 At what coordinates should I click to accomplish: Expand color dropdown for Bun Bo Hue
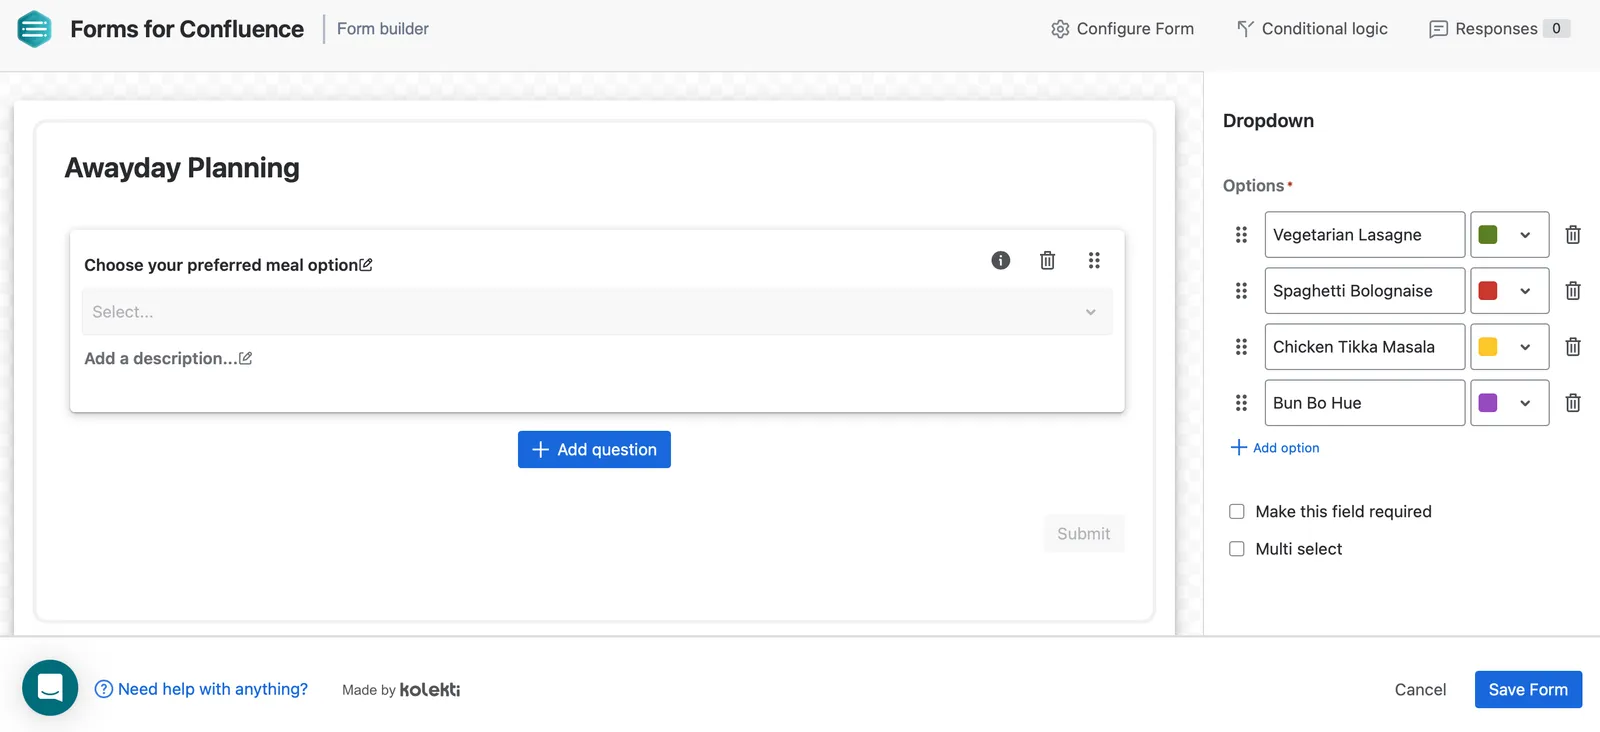click(x=1525, y=403)
